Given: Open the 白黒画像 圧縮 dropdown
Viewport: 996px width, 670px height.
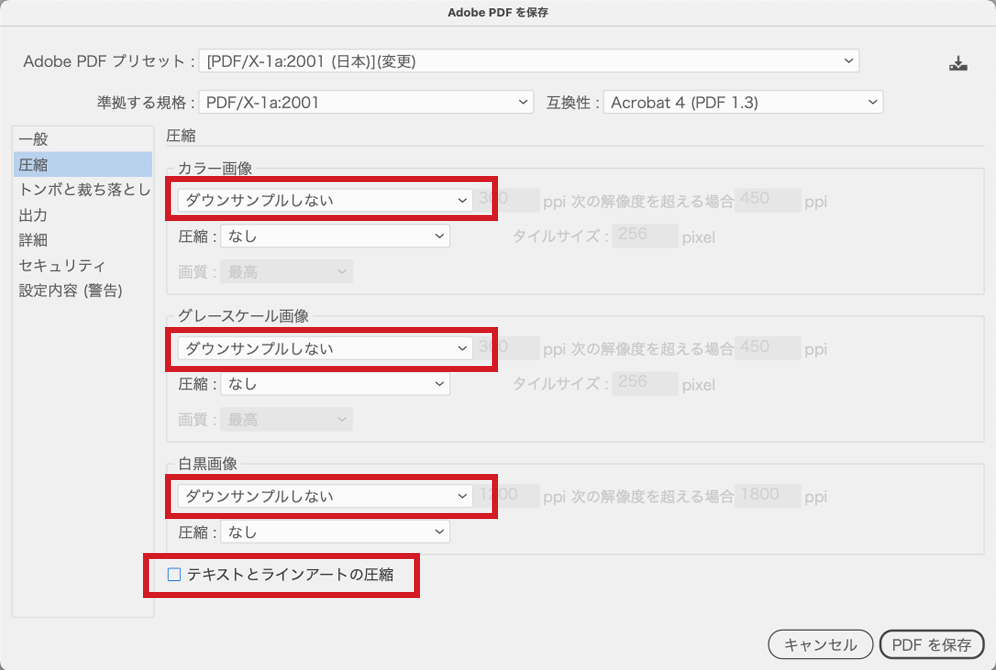Looking at the screenshot, I should (335, 531).
